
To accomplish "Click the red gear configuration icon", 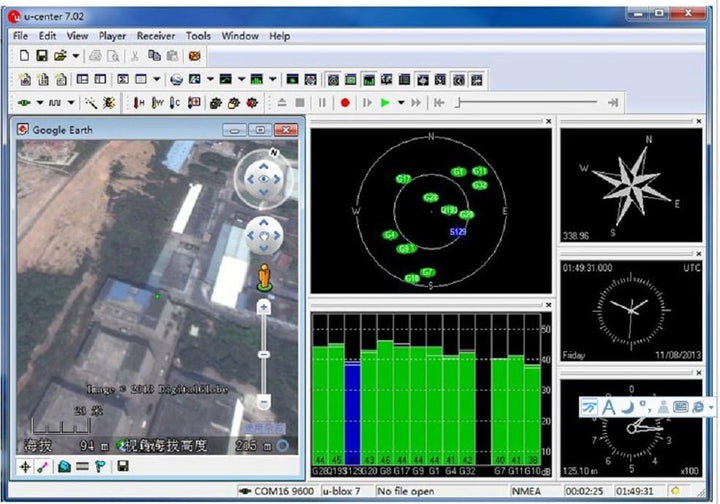I will 252,103.
